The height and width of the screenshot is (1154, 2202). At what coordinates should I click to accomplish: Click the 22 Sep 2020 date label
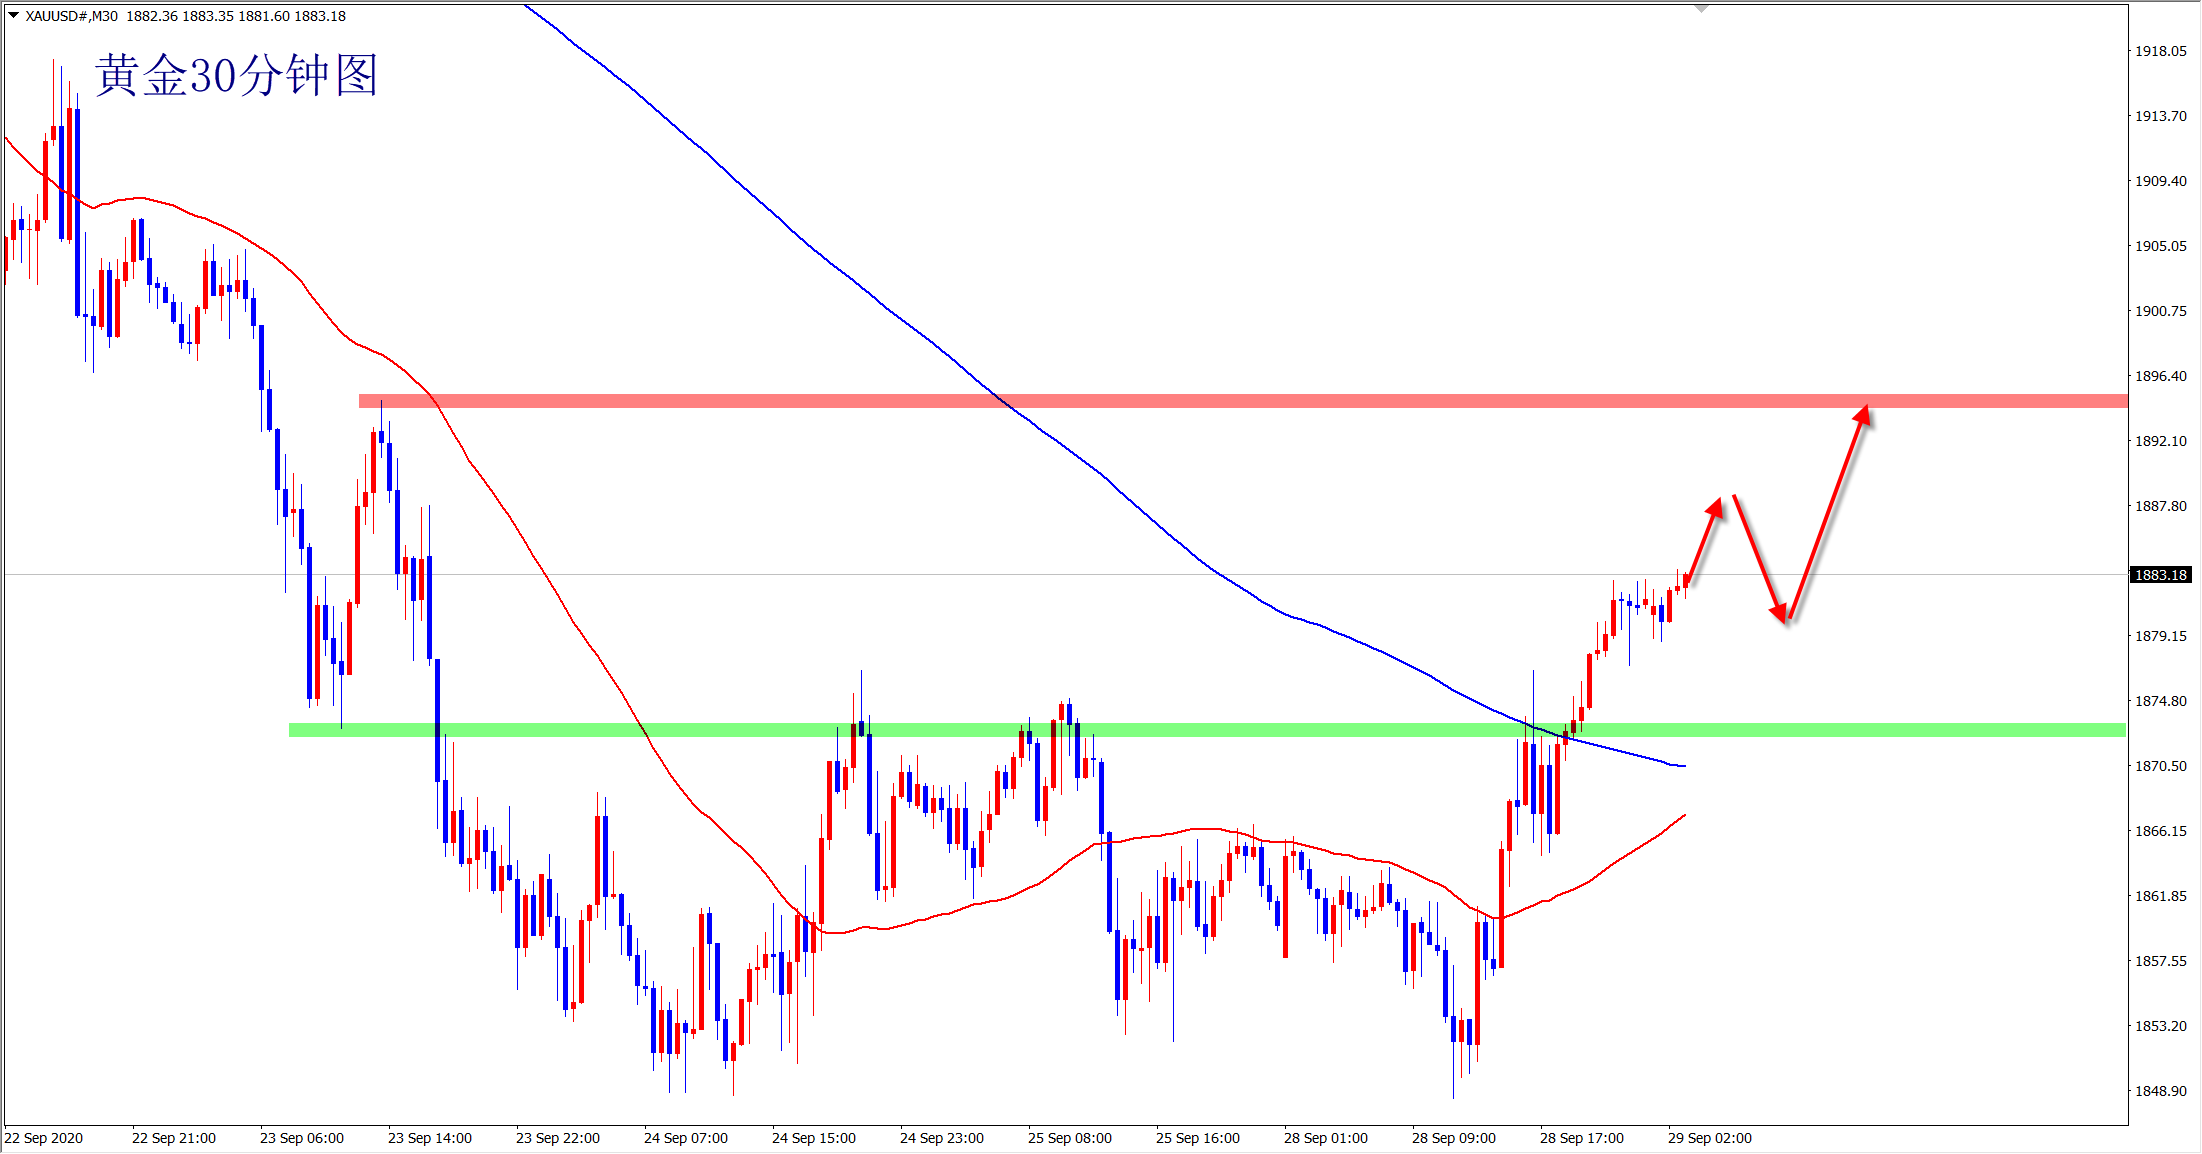click(x=44, y=1138)
